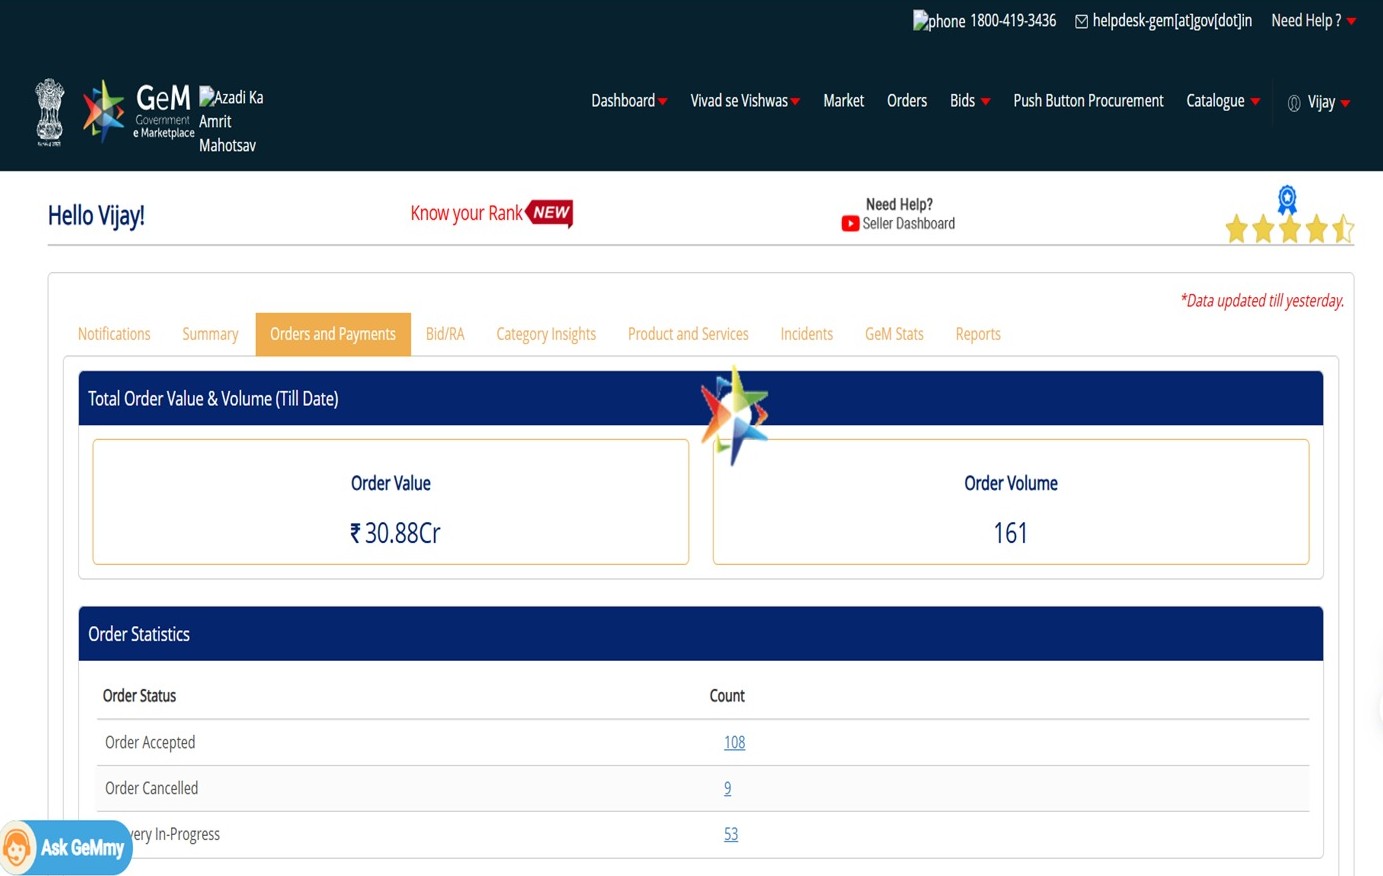The image size is (1383, 876).
Task: Click the Delivery In-Progress count 53 link
Action: (731, 834)
